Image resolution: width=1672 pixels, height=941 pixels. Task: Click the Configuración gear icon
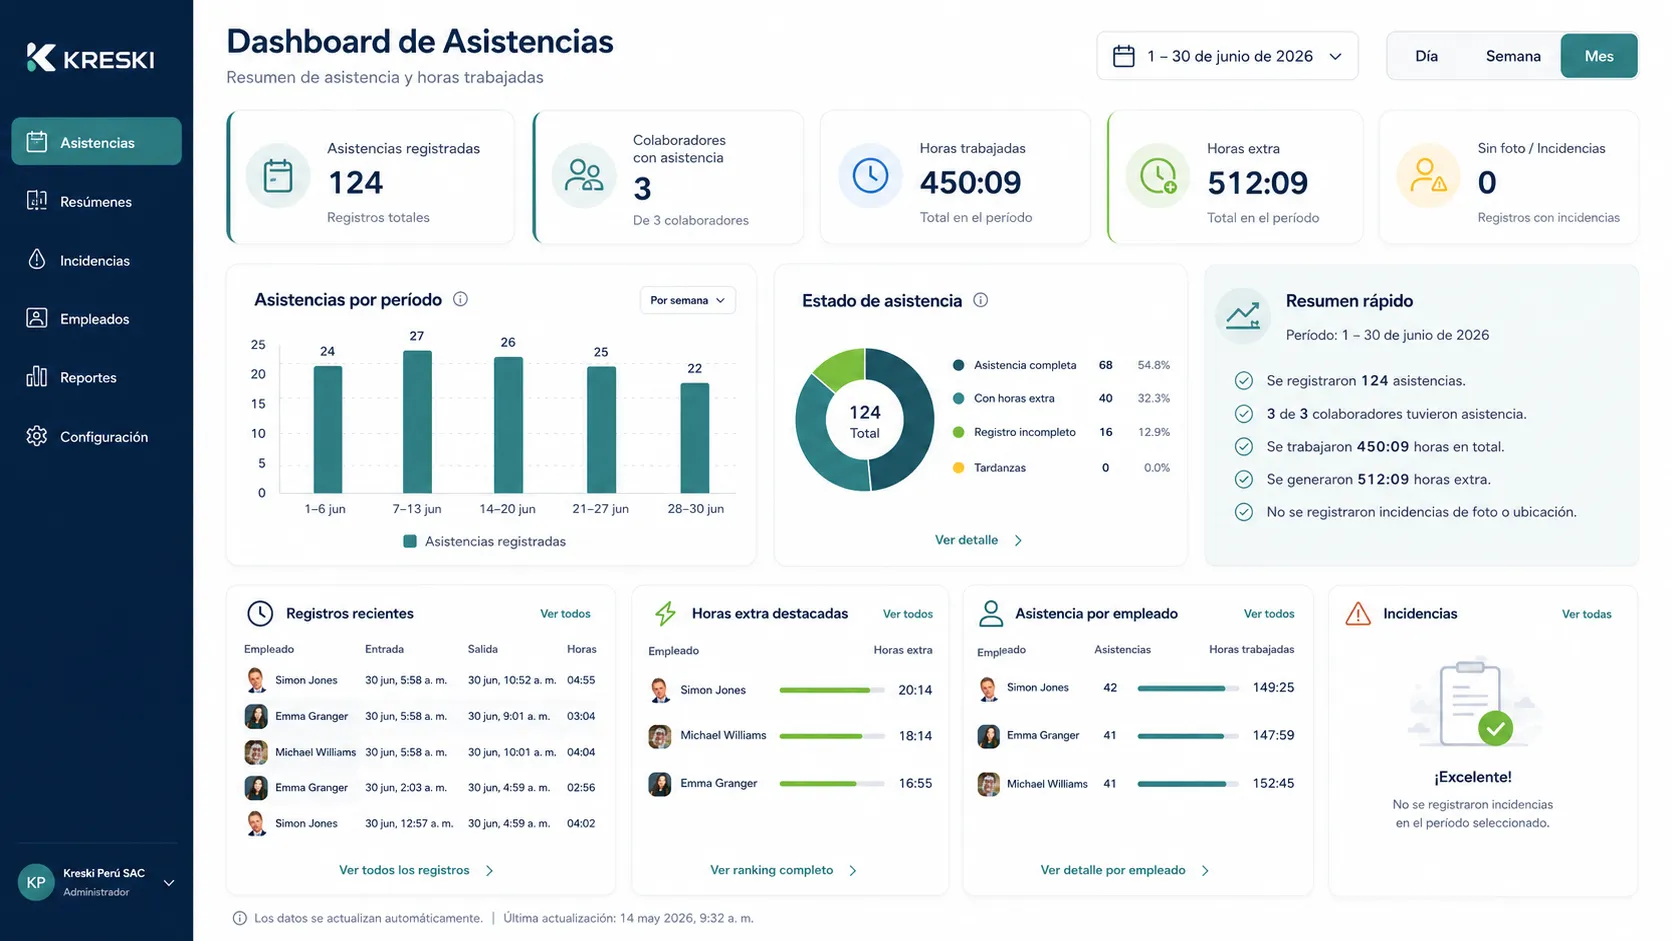37,436
